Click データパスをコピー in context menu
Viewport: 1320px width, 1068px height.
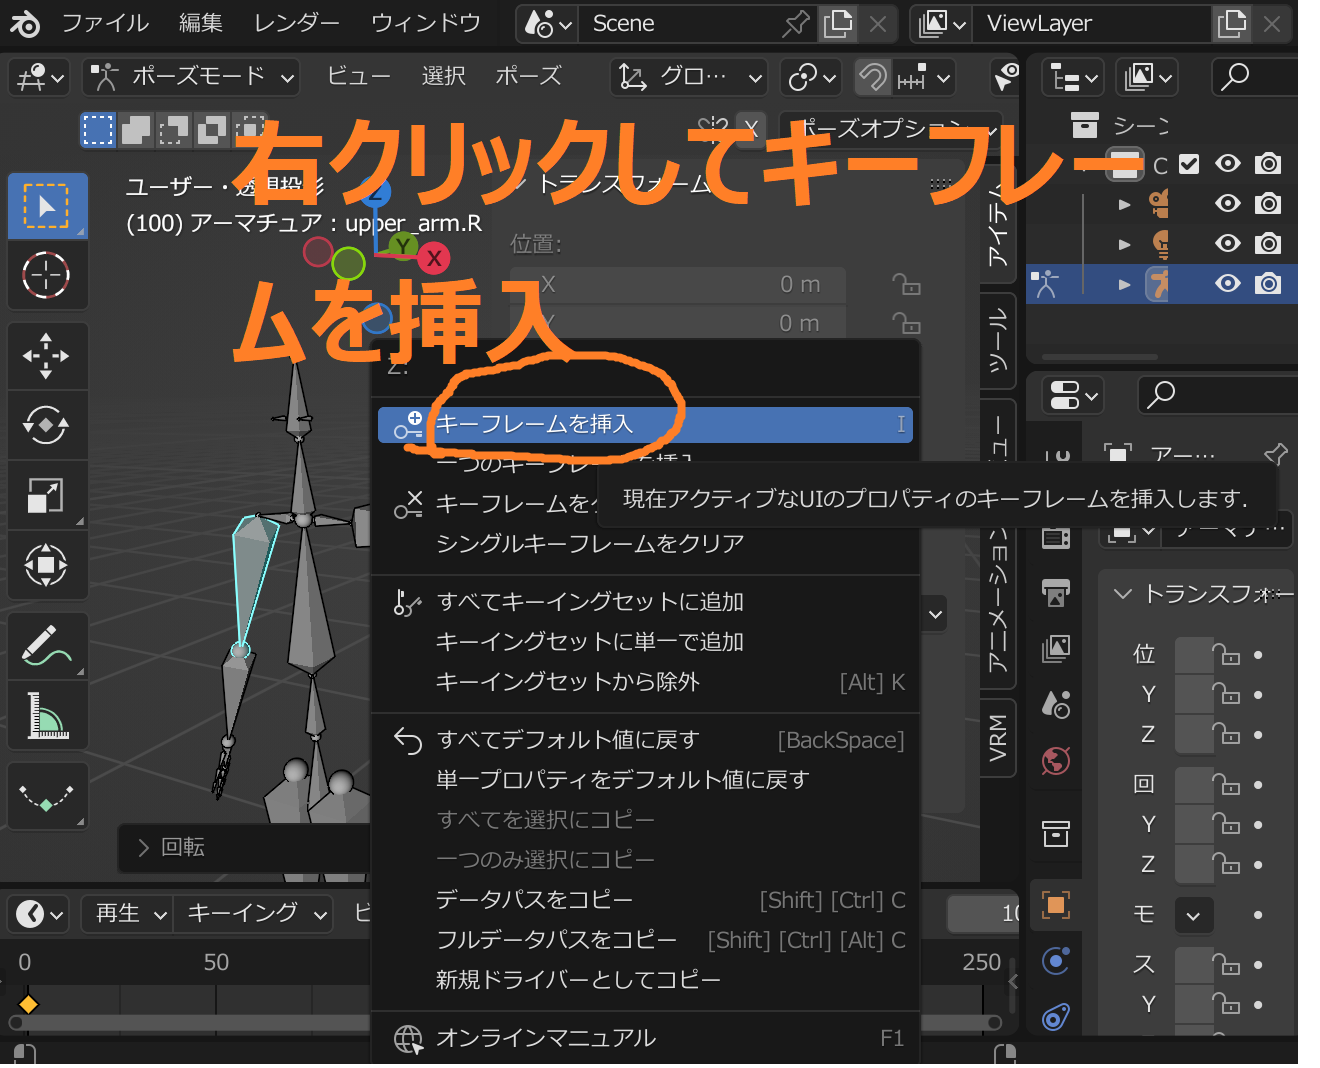click(x=534, y=900)
